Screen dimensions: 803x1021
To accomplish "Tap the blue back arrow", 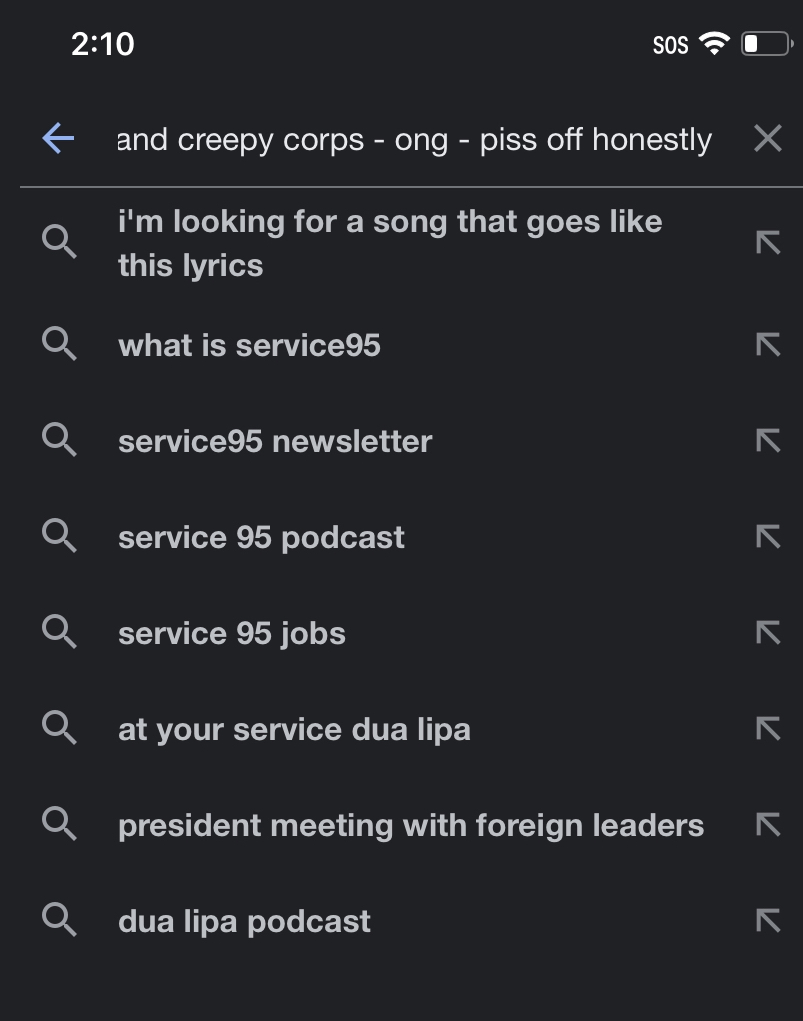I will (59, 139).
